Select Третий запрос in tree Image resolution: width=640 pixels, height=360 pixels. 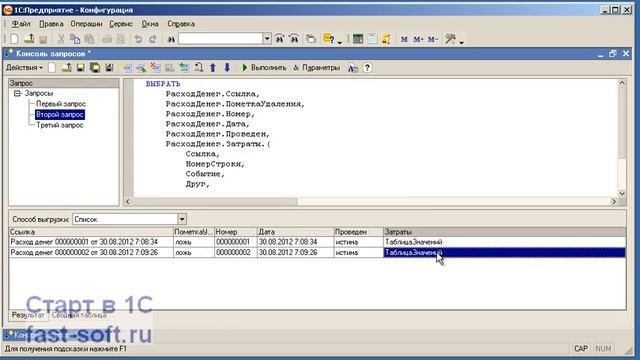click(60, 125)
